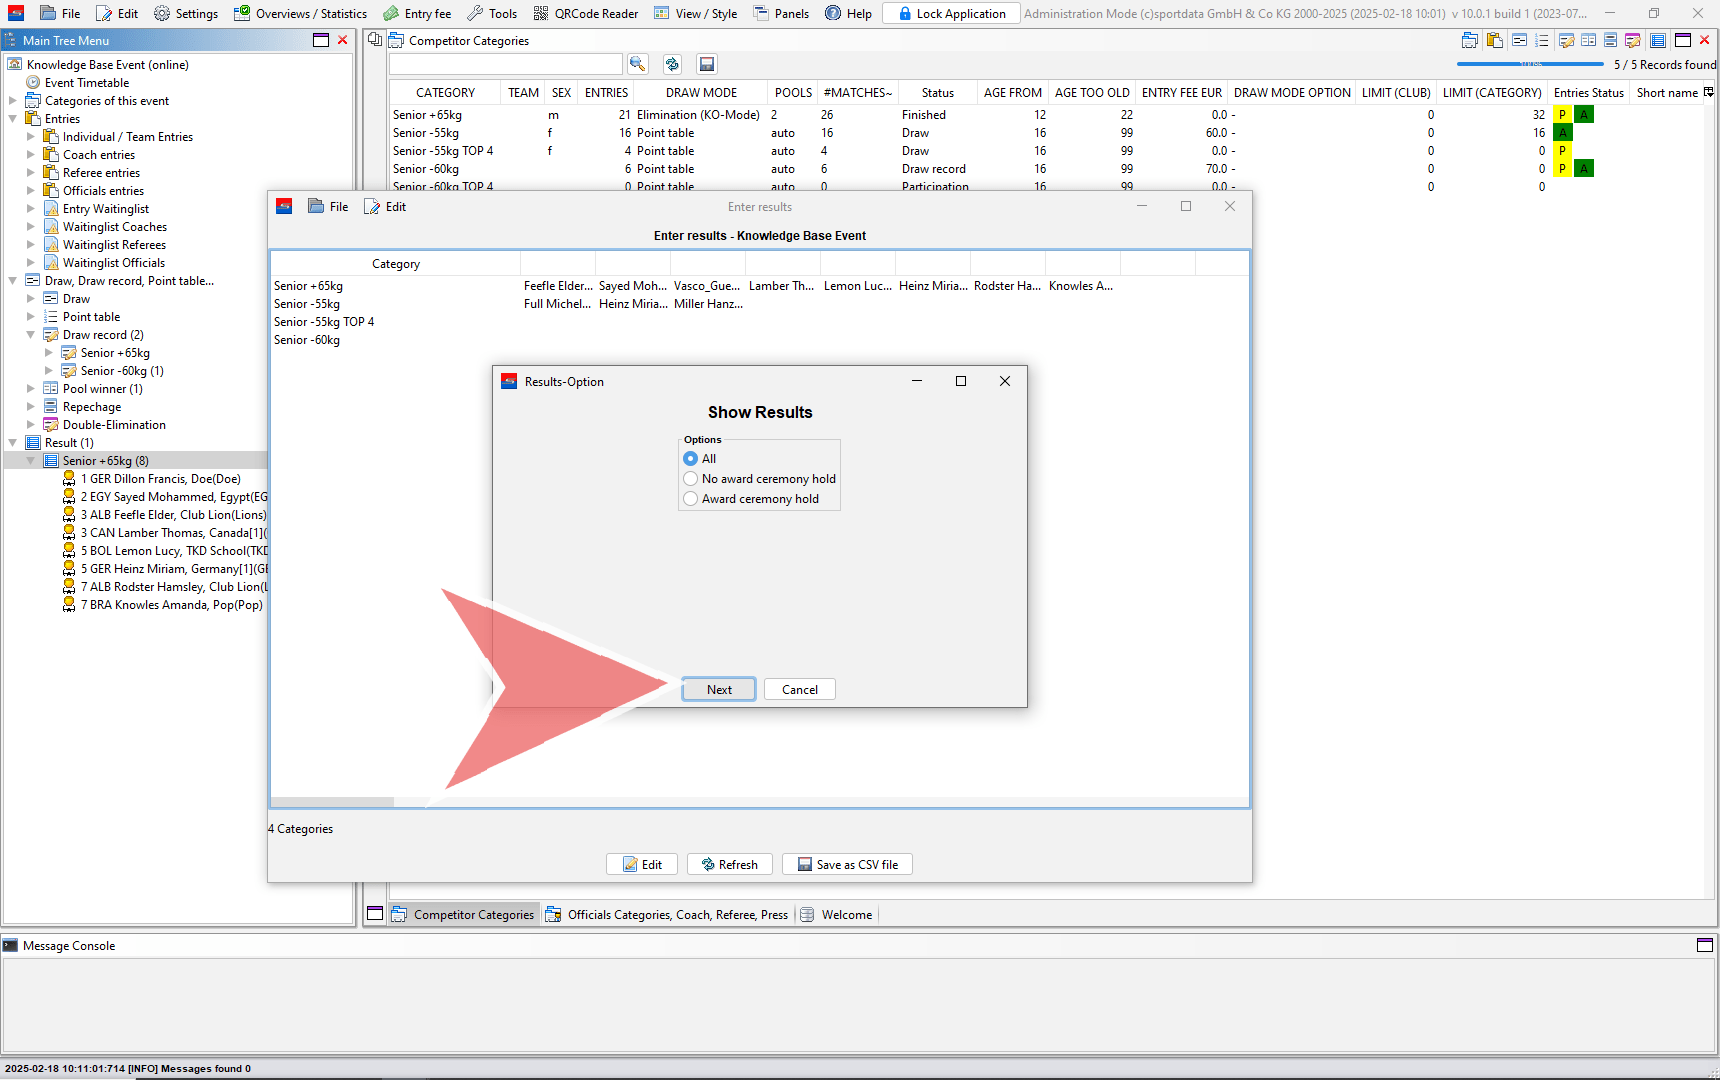Click the Lock Application button
The image size is (1720, 1080).
[x=951, y=13]
